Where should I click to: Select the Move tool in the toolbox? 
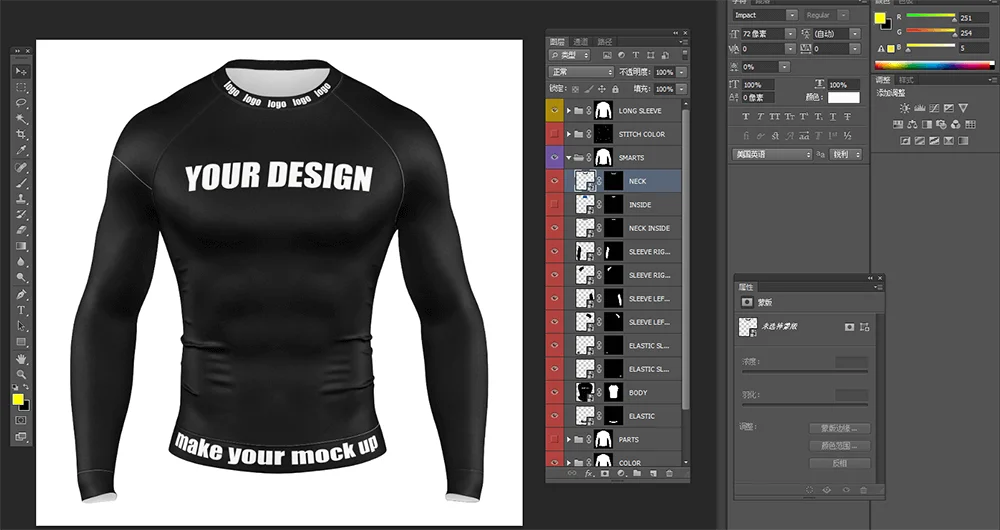21,71
